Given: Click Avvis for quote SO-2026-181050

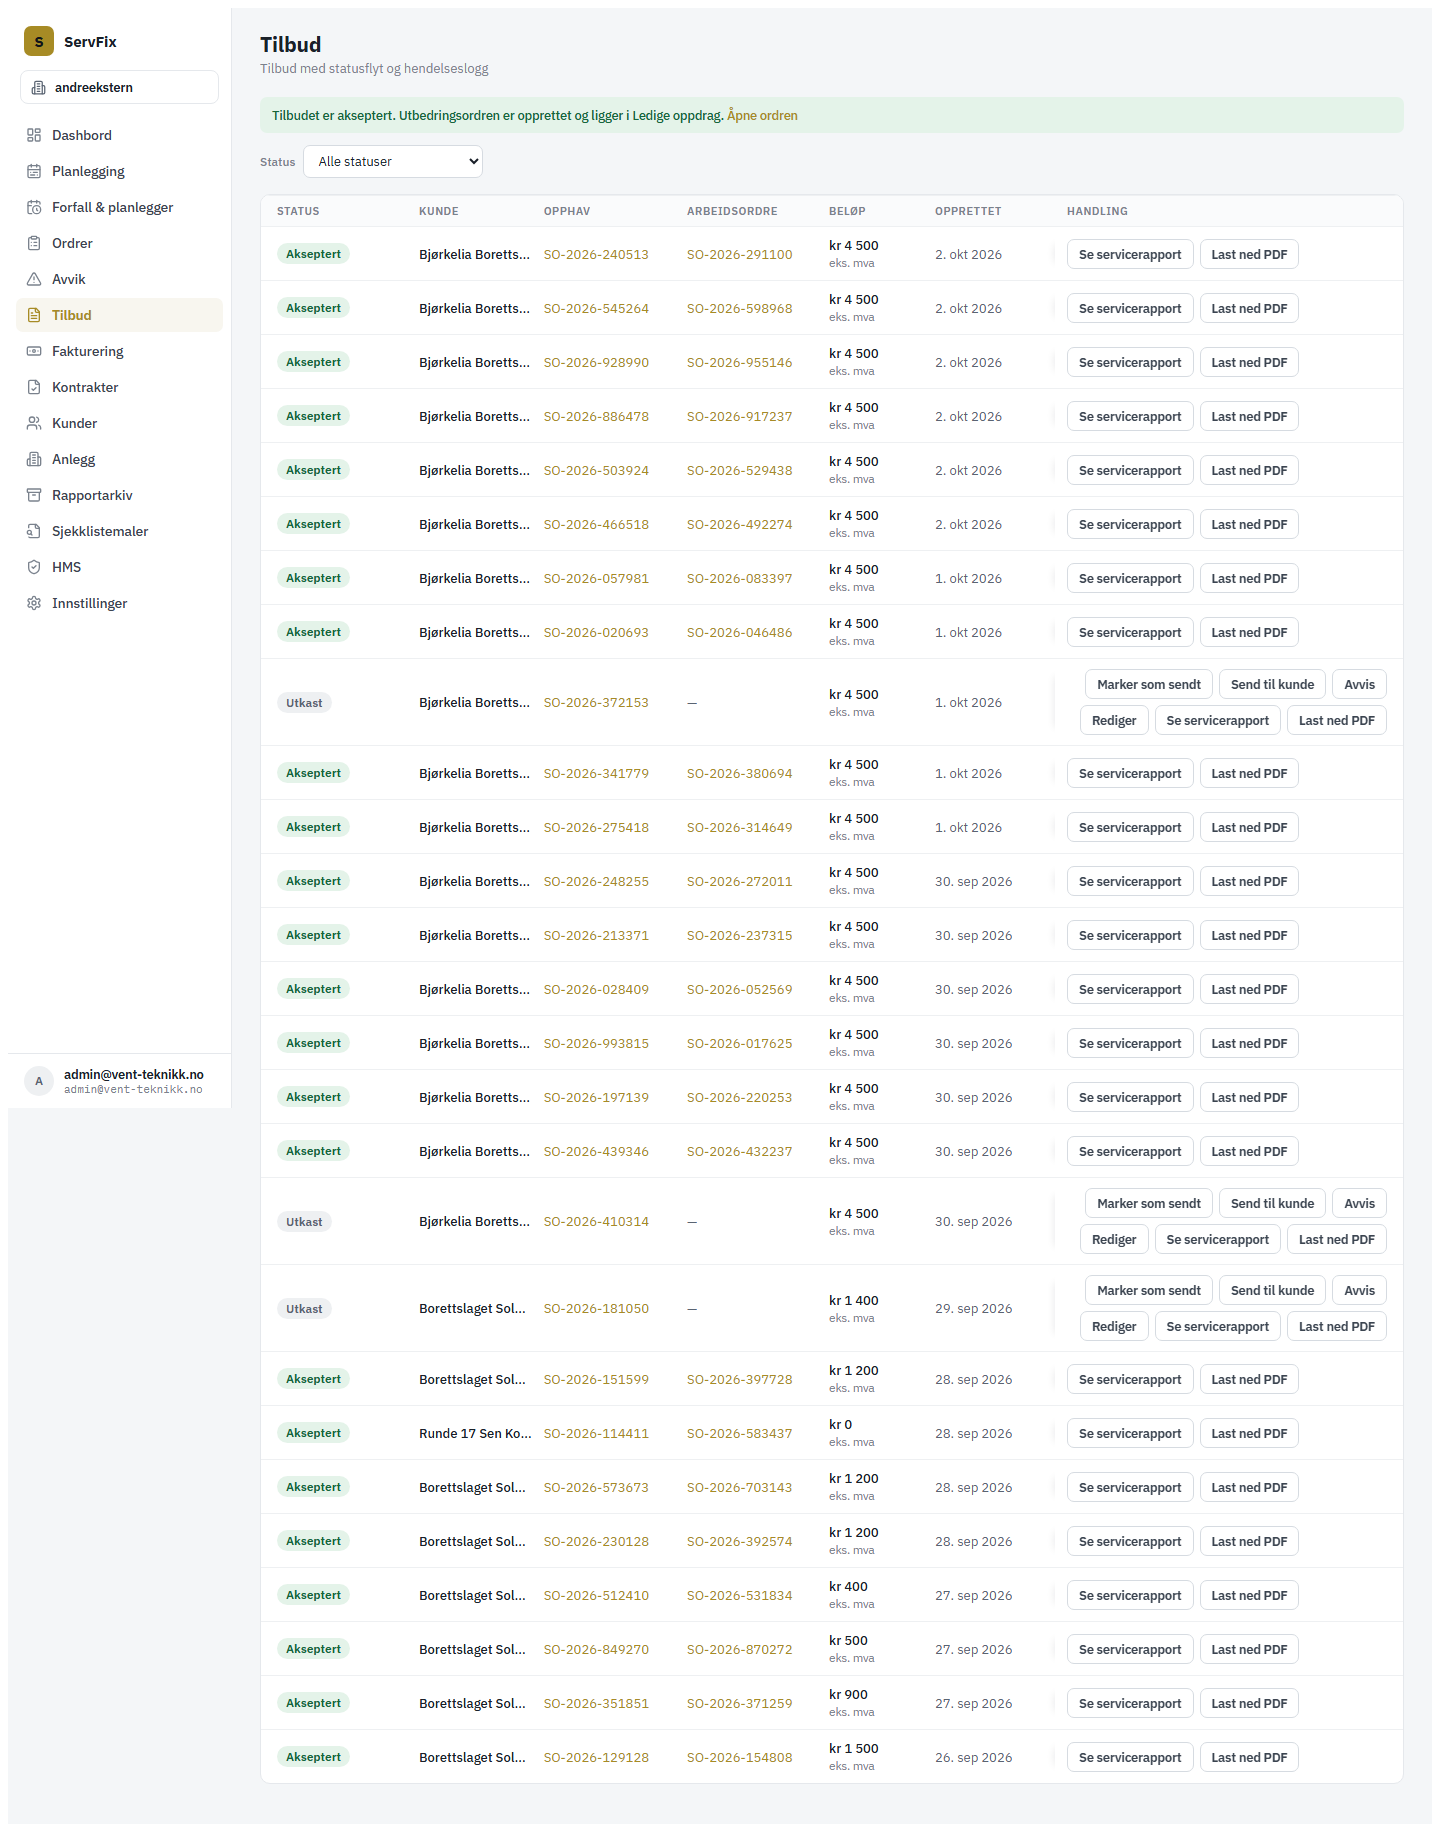Looking at the screenshot, I should pyautogui.click(x=1359, y=1291).
